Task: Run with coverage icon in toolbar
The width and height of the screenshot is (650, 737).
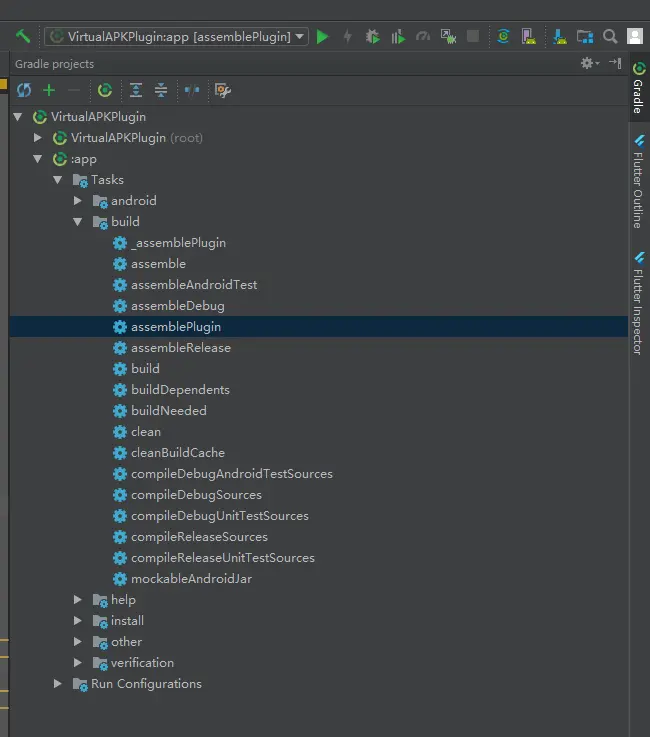Action: tap(398, 37)
